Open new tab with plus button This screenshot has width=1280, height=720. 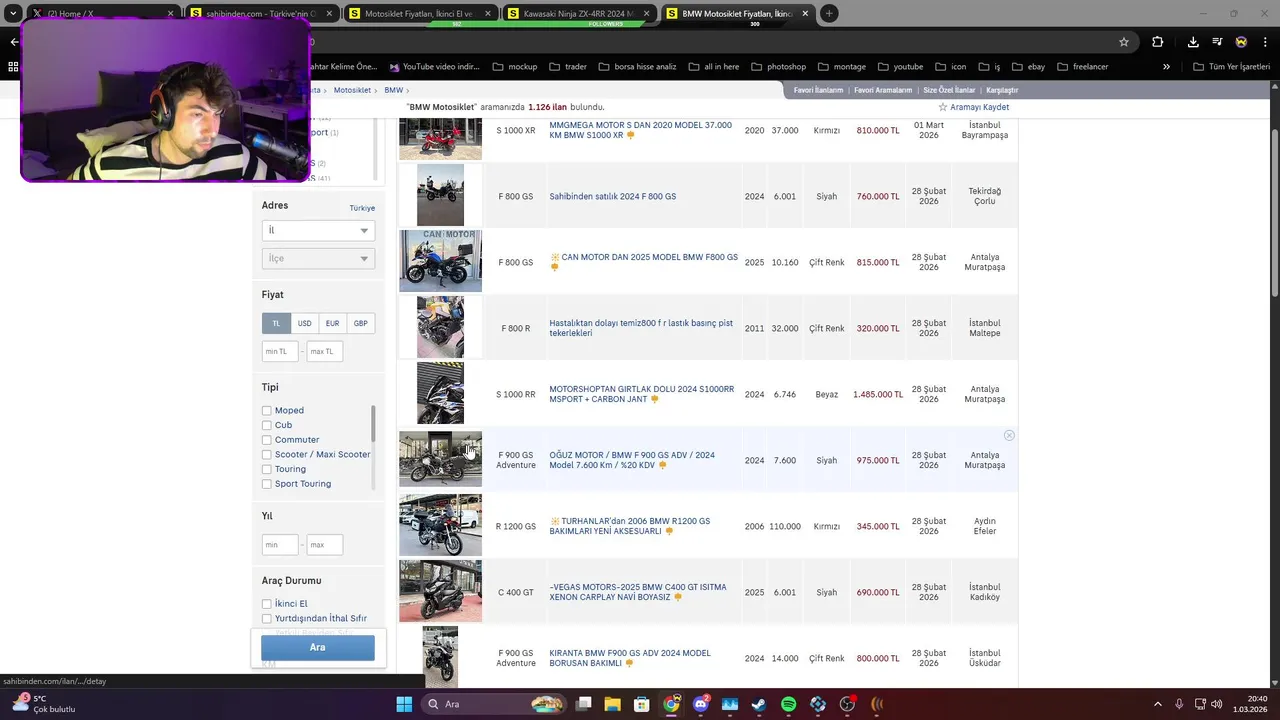[x=829, y=14]
